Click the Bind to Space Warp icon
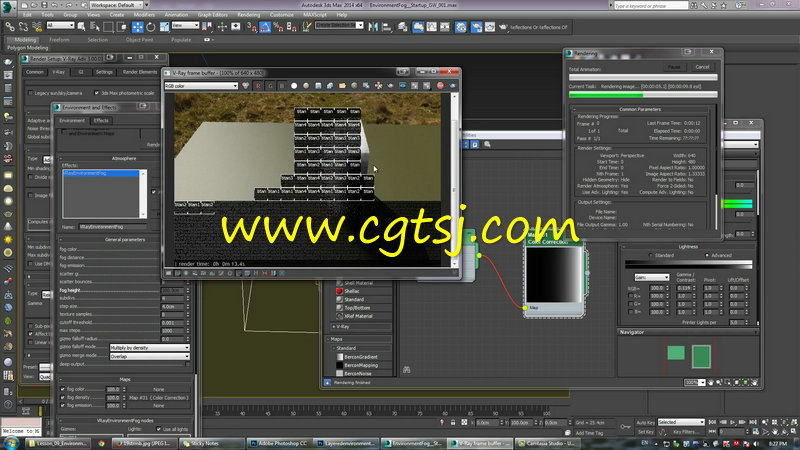 (x=37, y=27)
